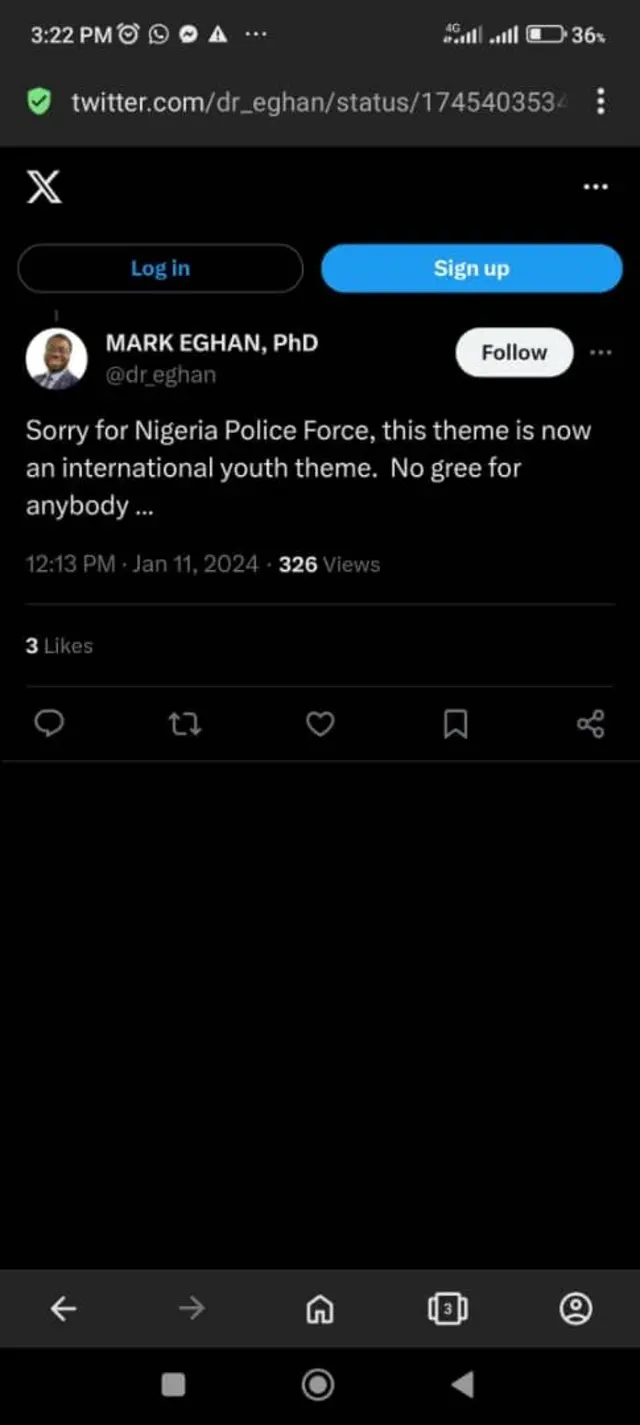Open @dr_eghan profile picture

click(x=56, y=359)
